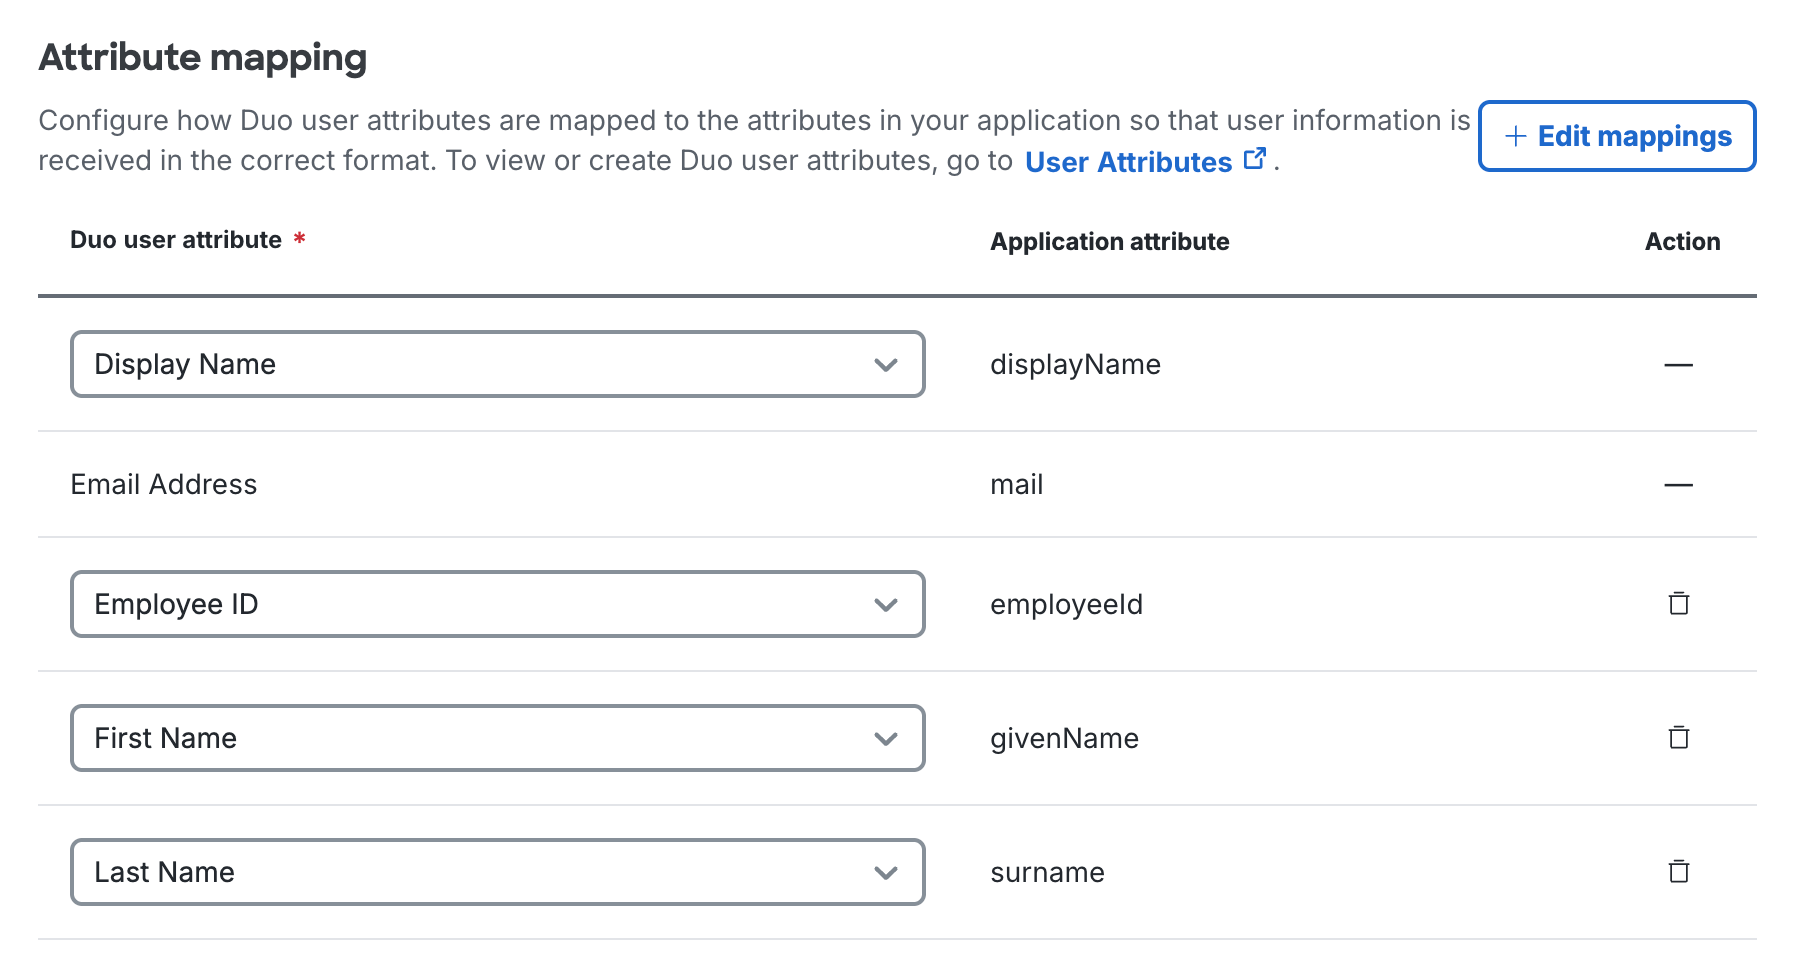The image size is (1800, 962).
Task: Delete the Last Name mapping row
Action: (1680, 872)
